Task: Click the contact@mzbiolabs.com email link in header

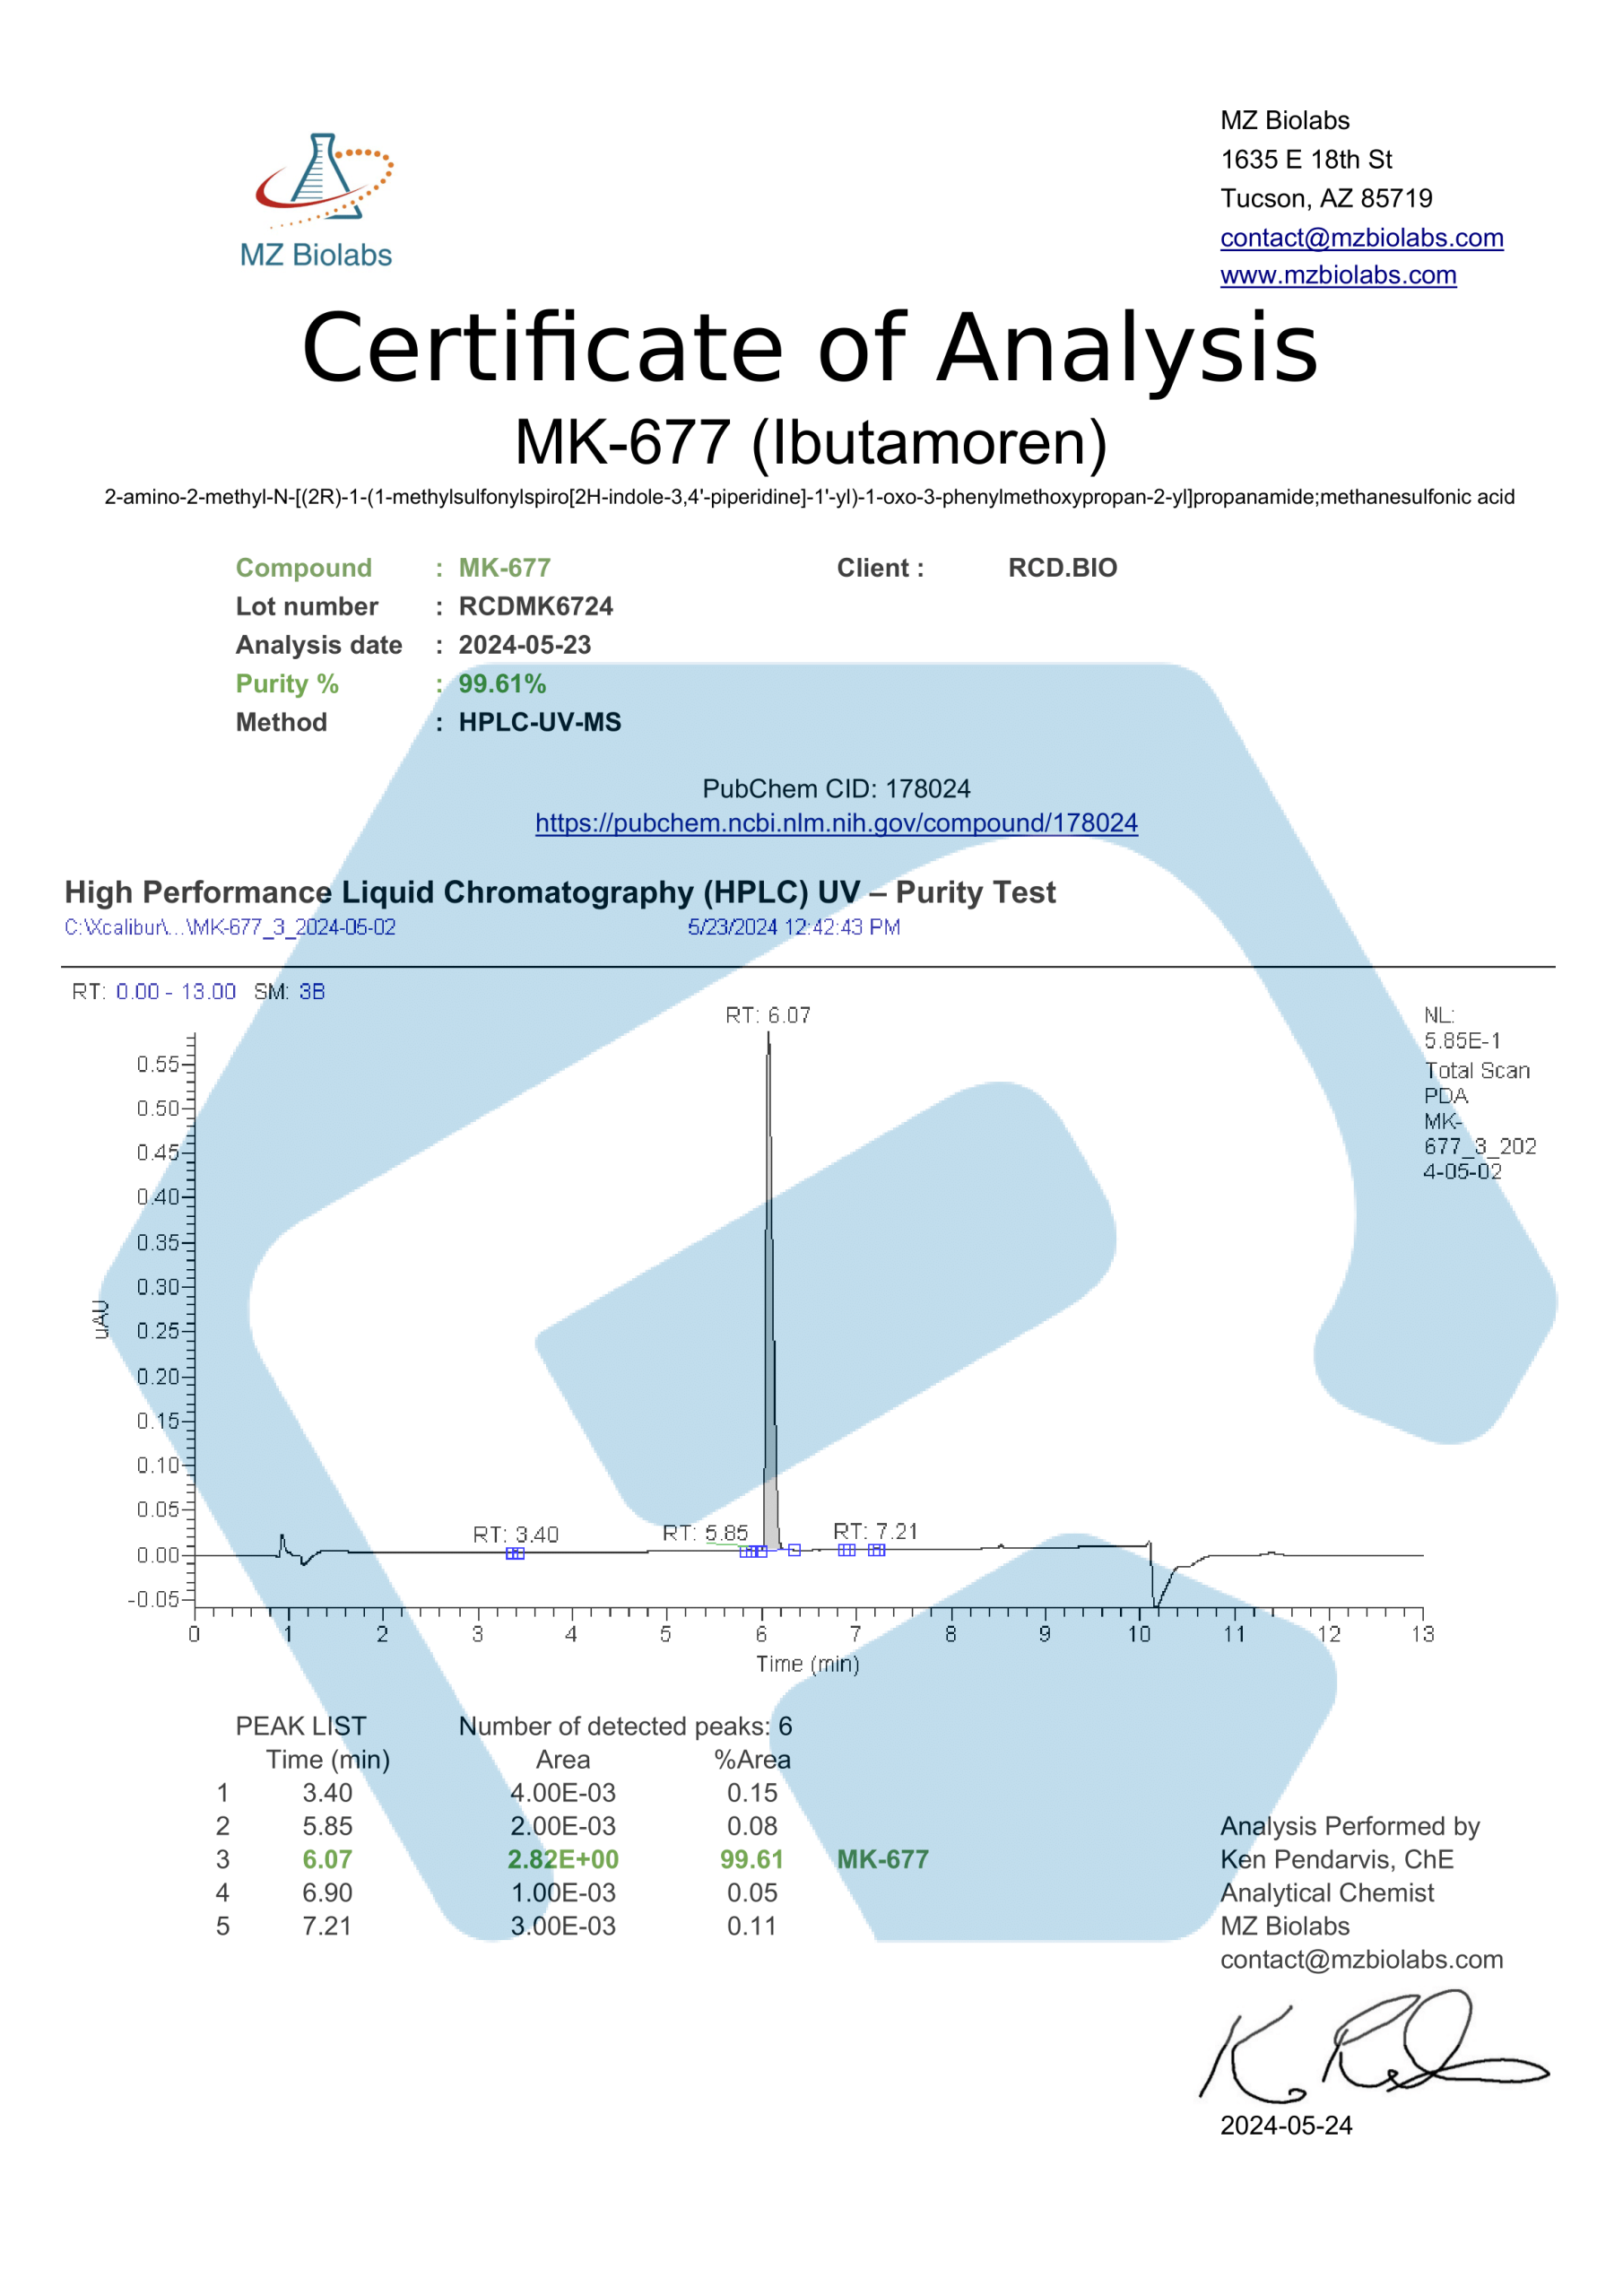Action: coord(1361,238)
